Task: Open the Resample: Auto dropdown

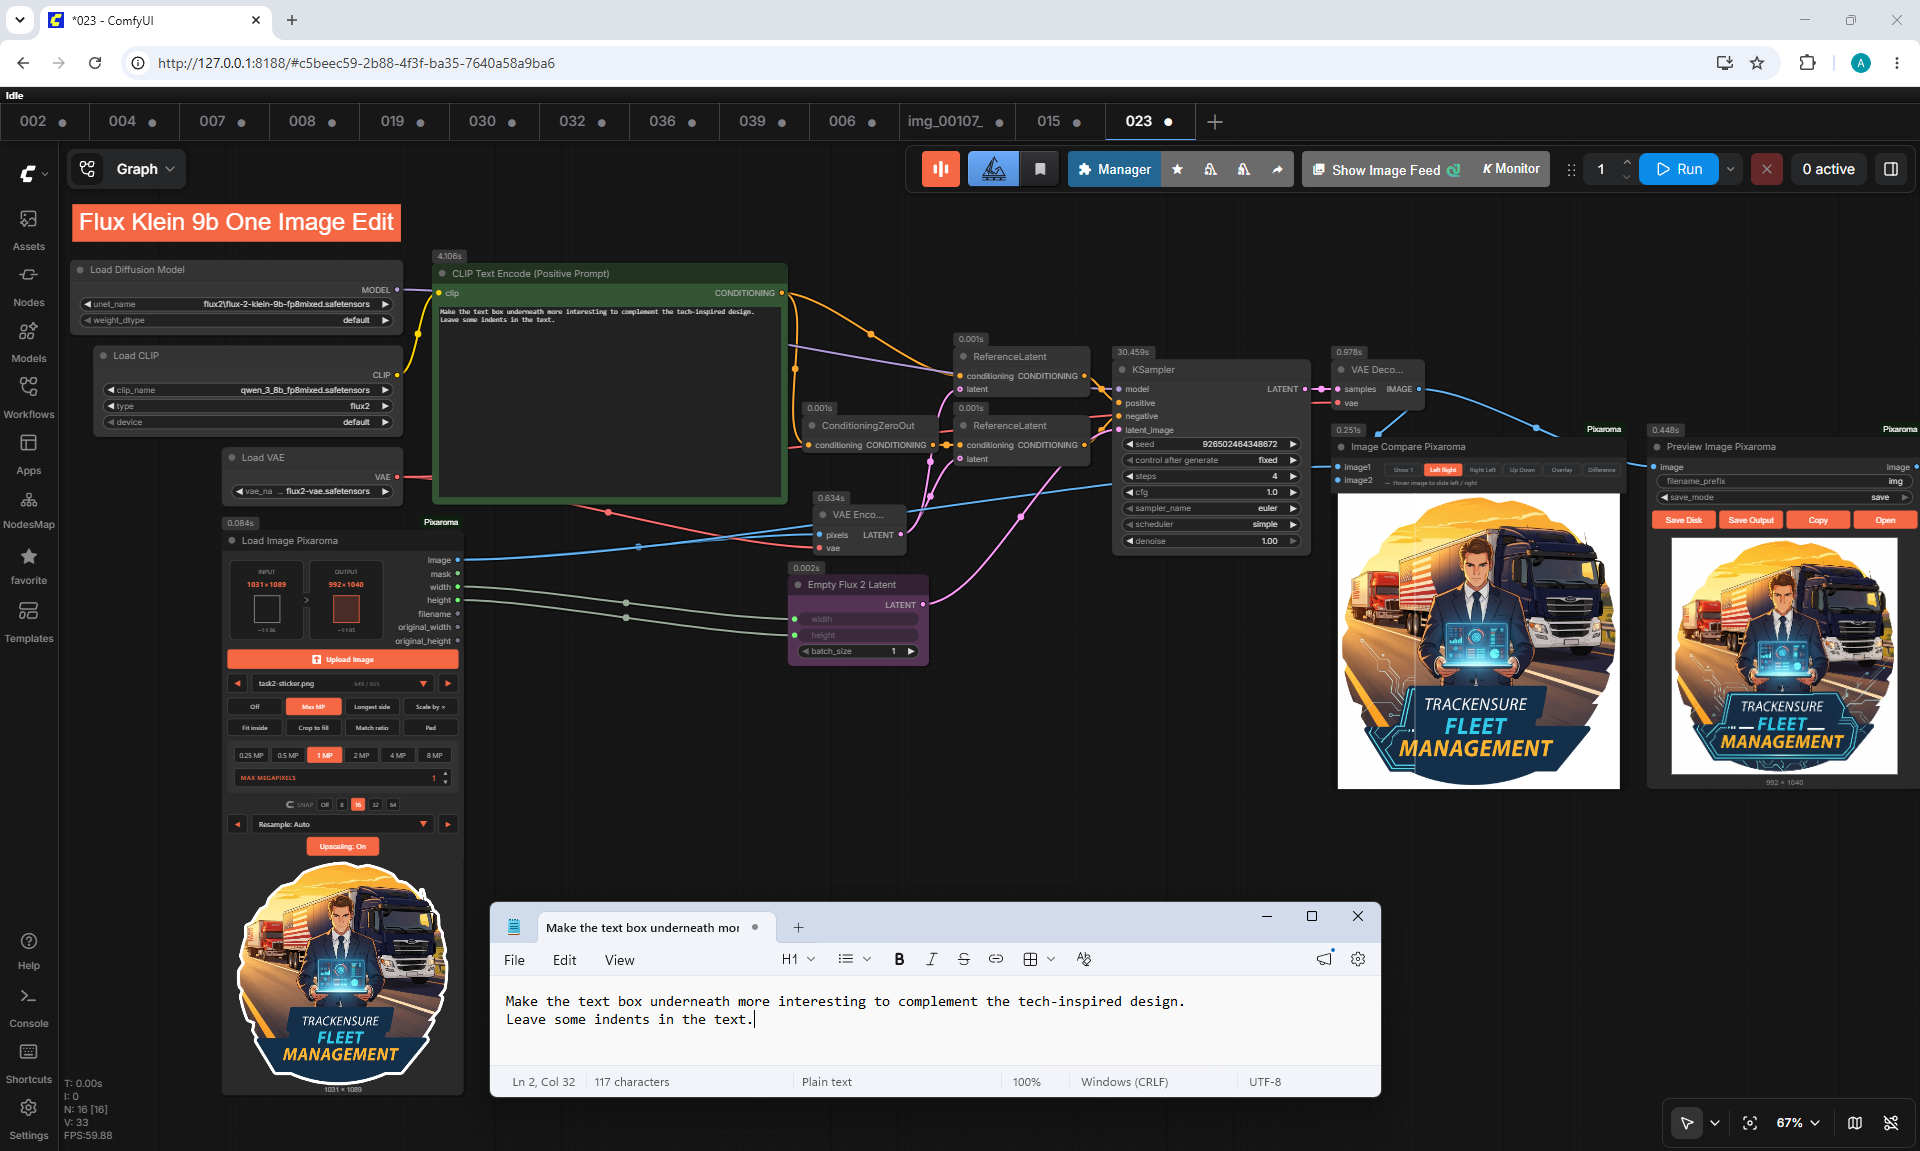Action: coord(341,824)
